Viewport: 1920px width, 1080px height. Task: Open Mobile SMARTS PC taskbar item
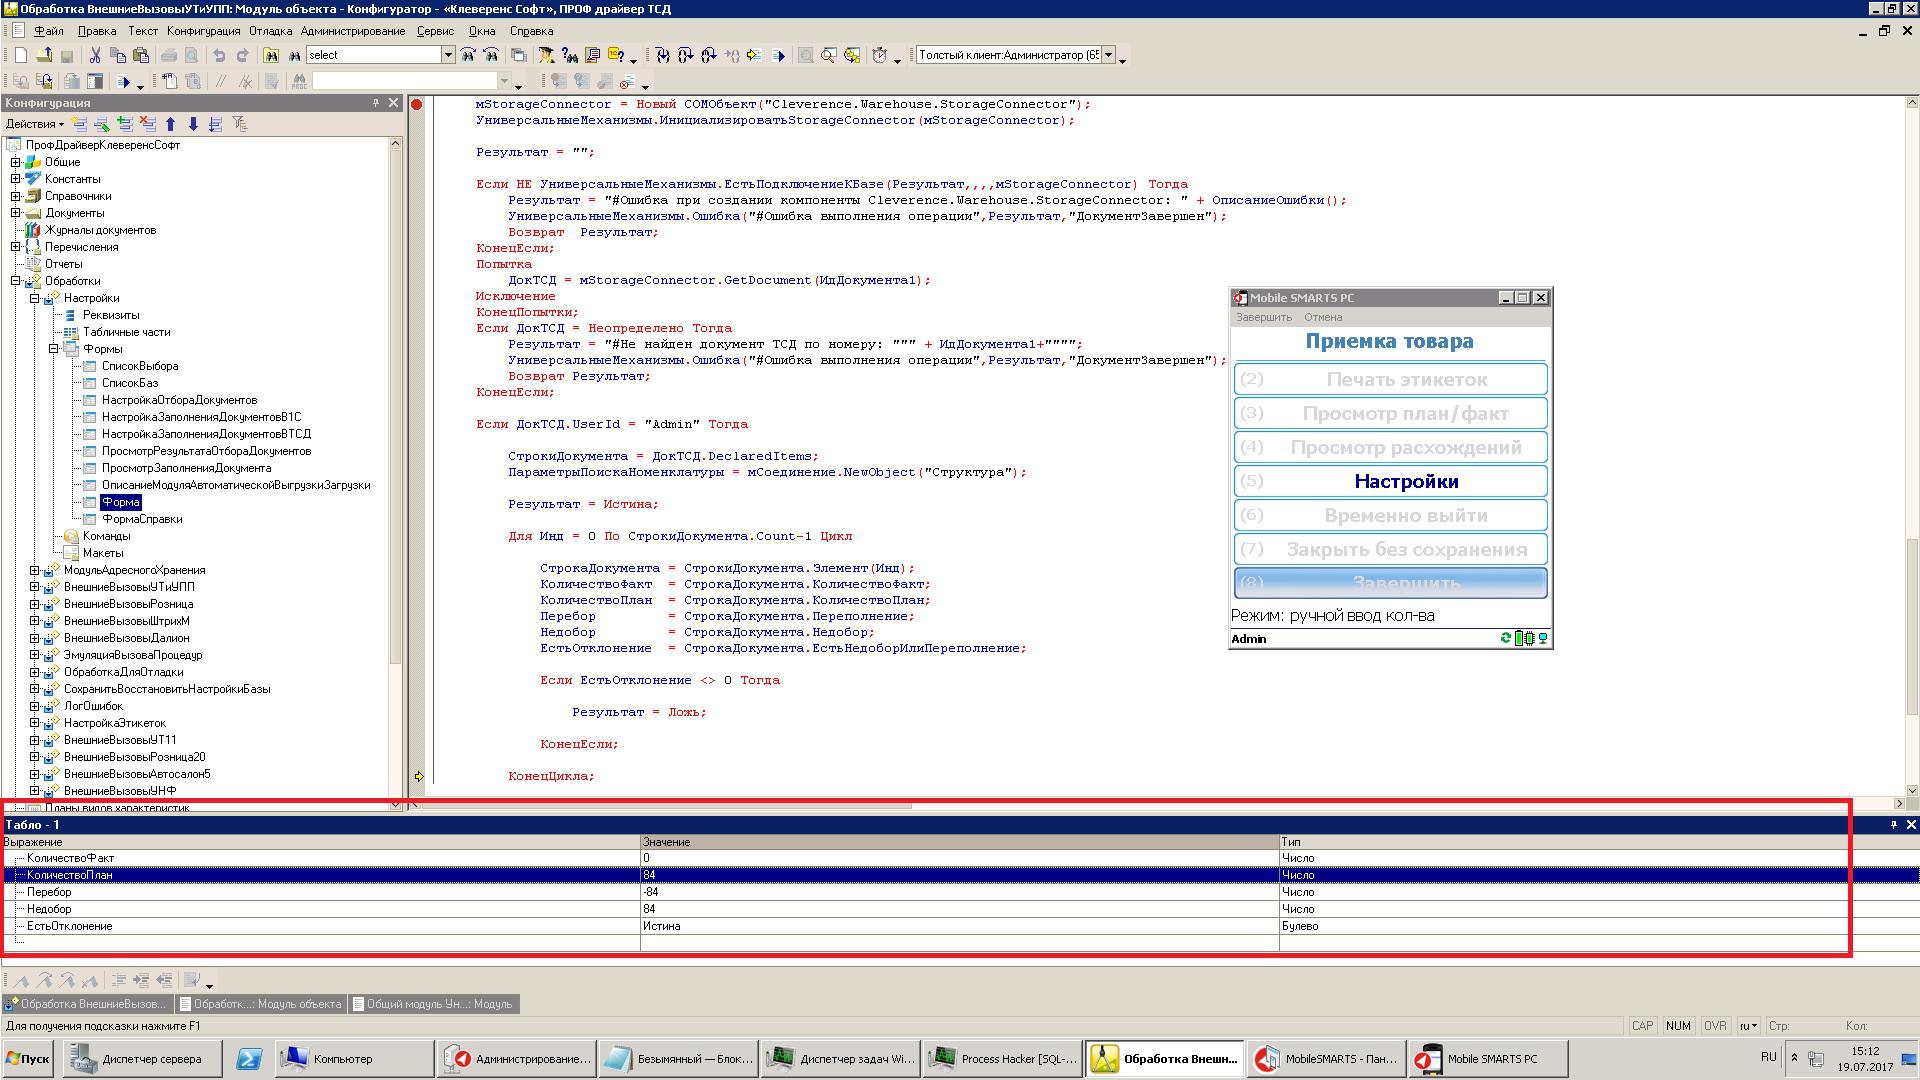1489,1058
